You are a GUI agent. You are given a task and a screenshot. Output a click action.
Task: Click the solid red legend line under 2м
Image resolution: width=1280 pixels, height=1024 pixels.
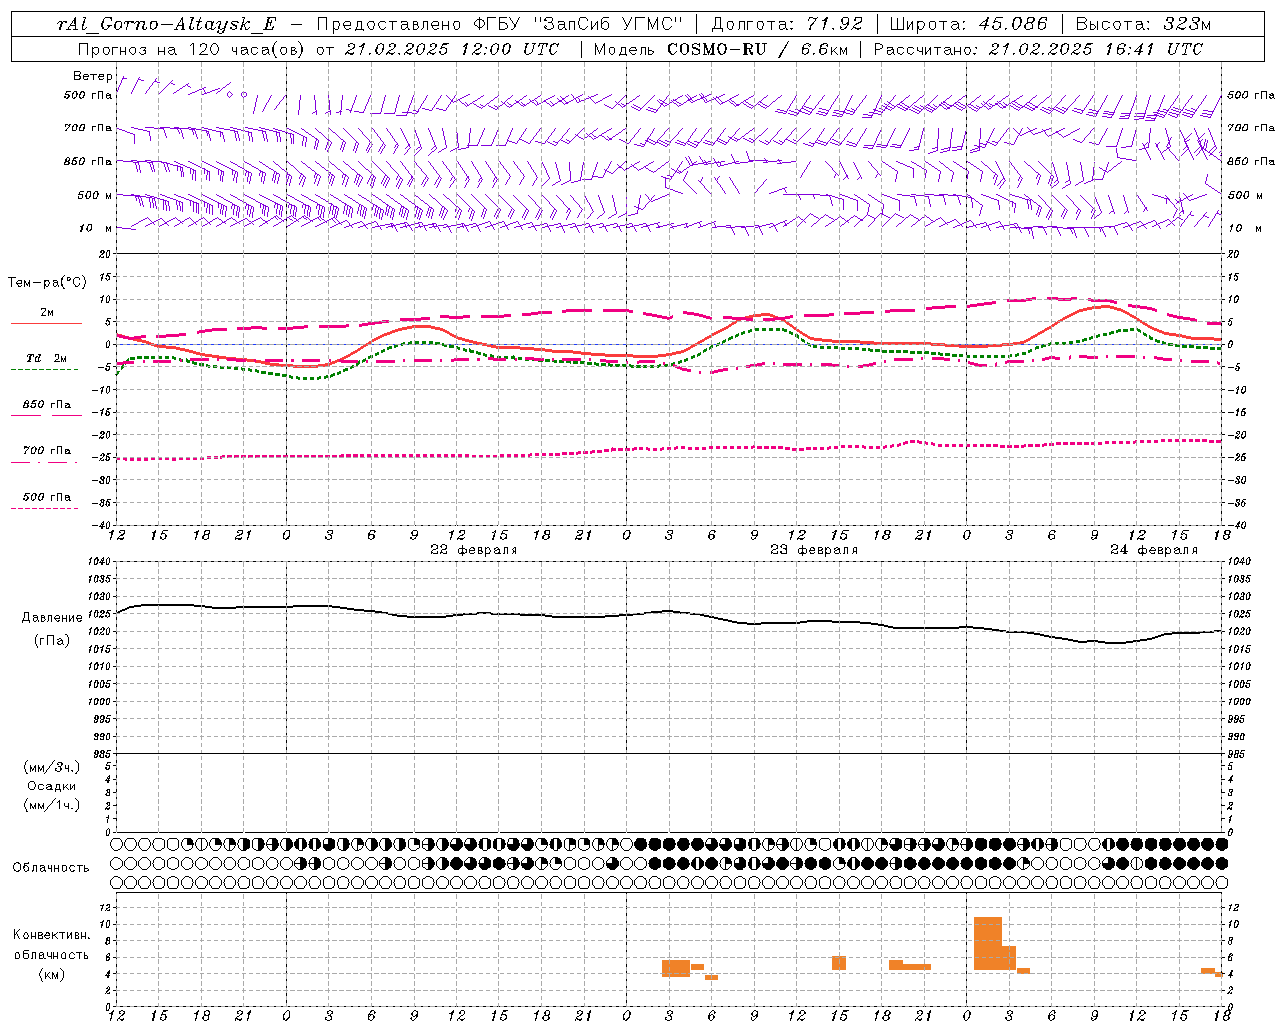tap(47, 324)
